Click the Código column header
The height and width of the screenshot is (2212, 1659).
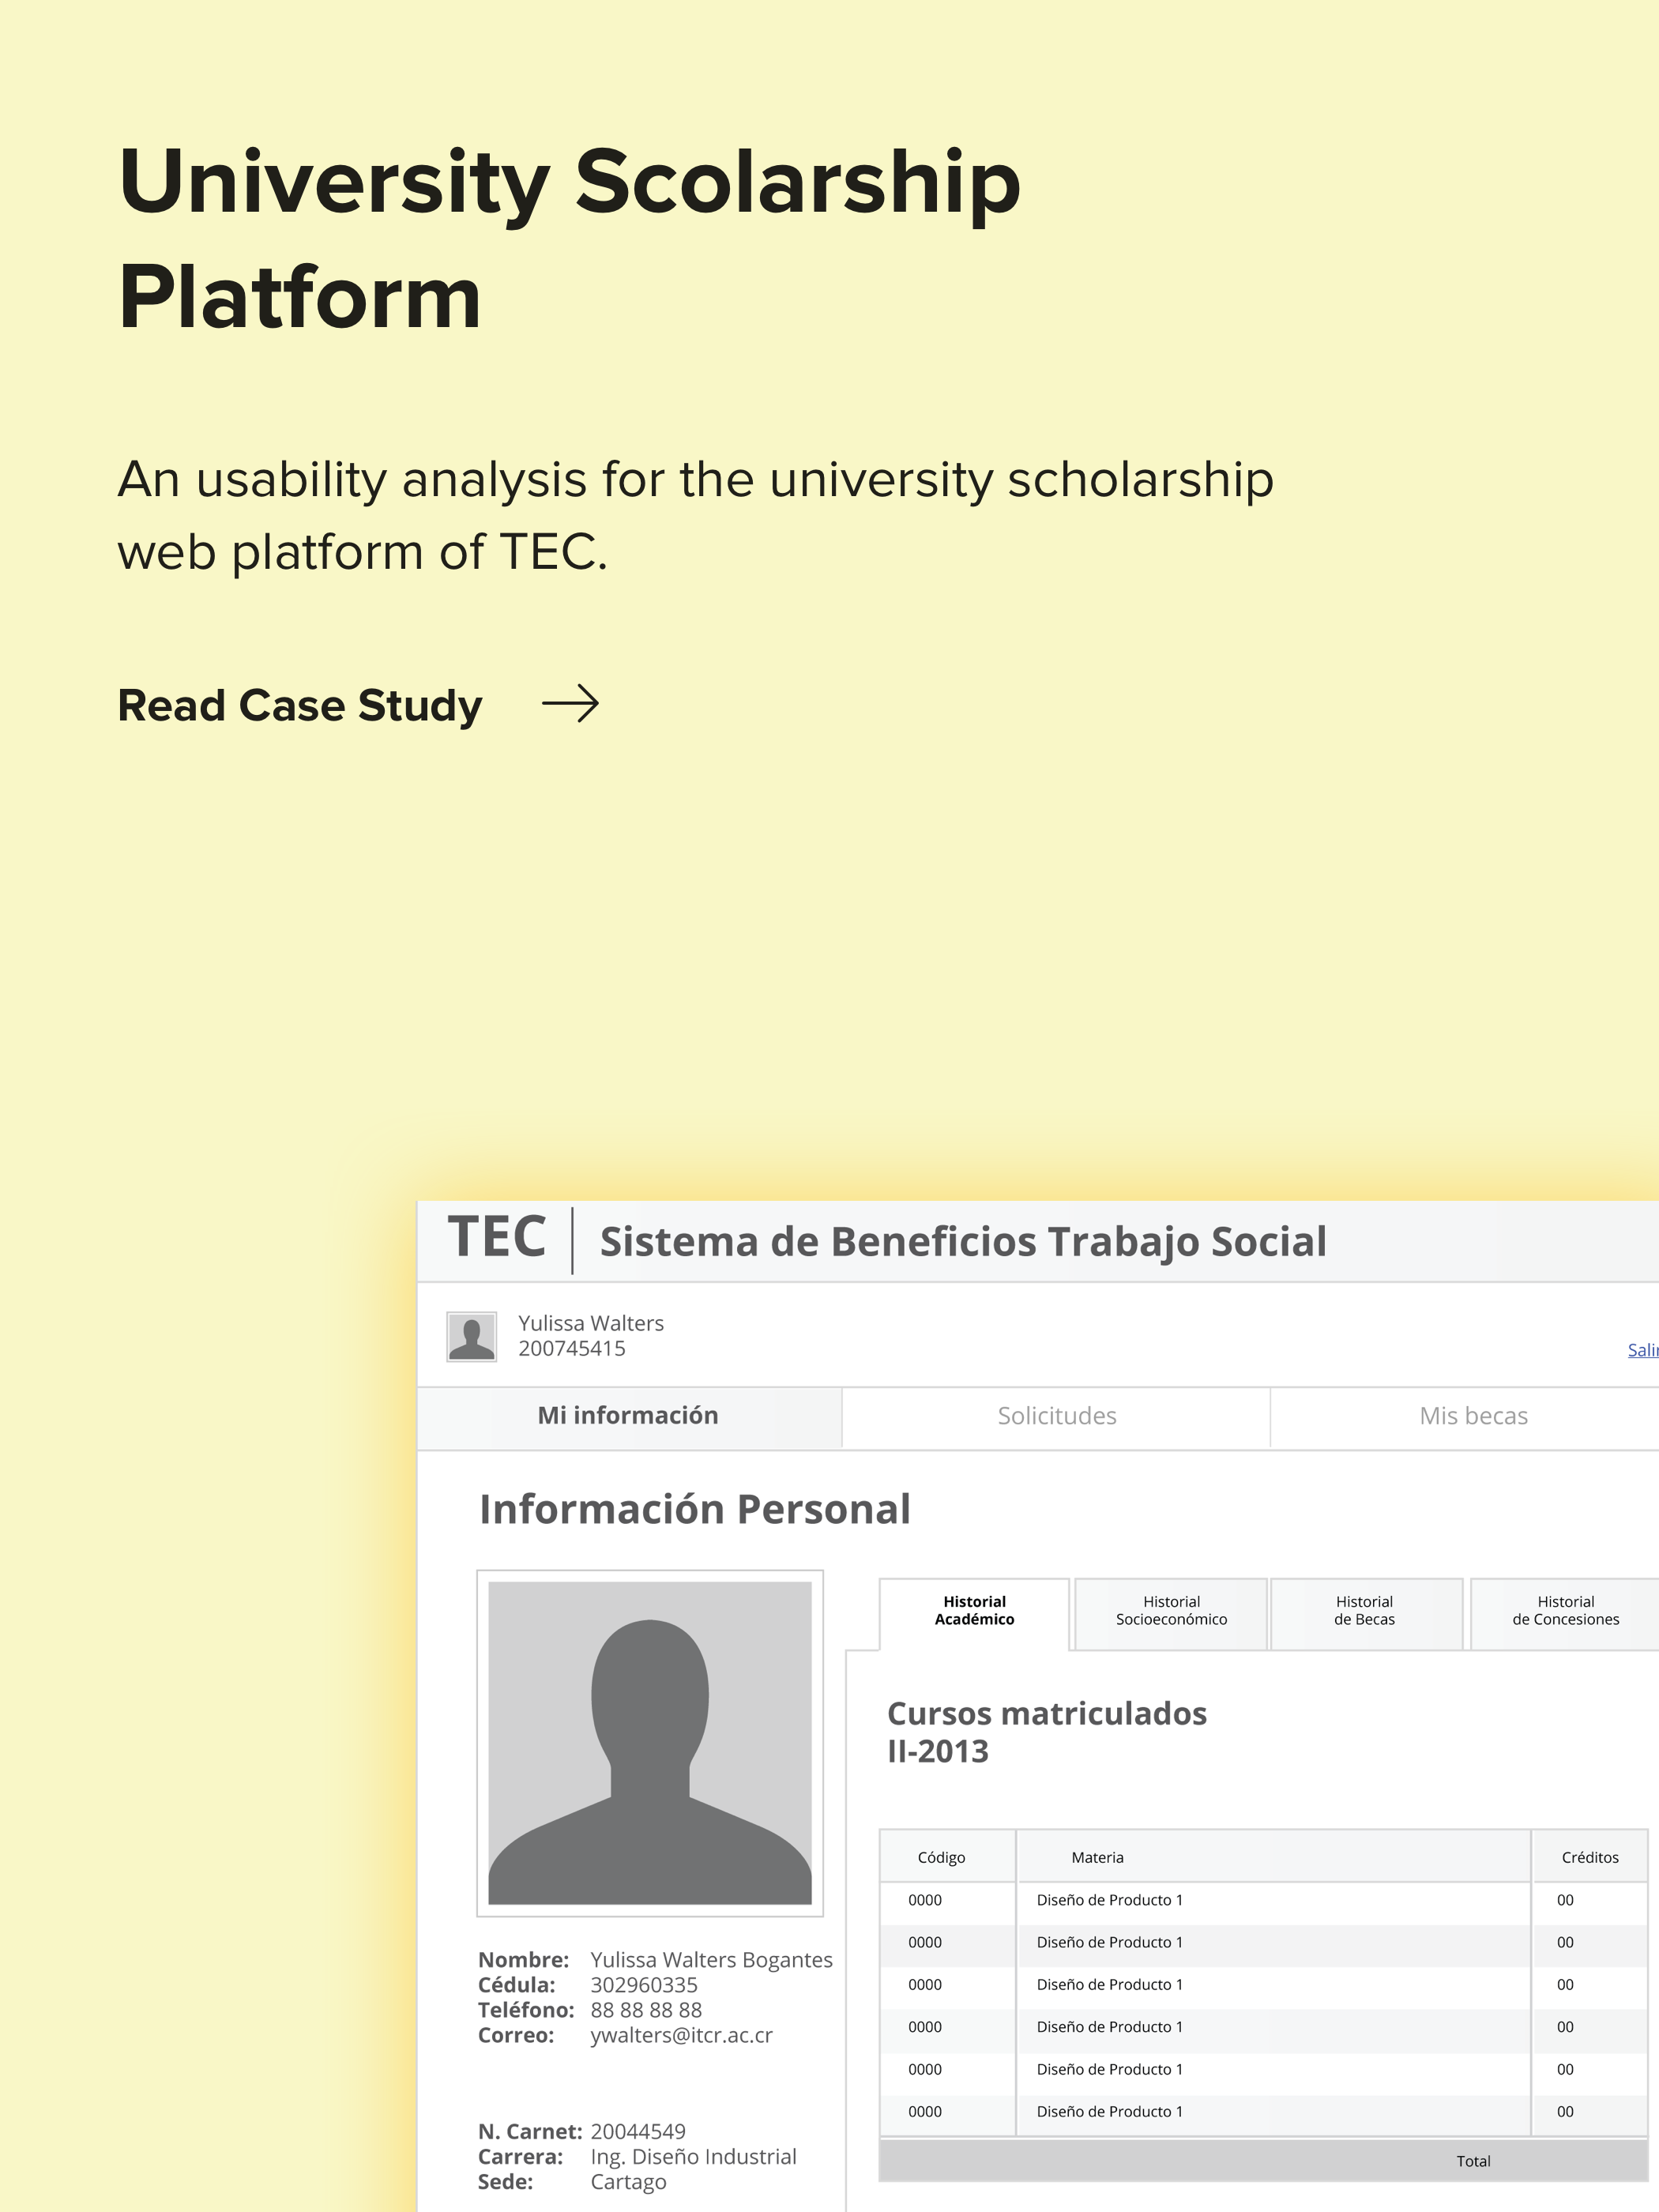pyautogui.click(x=941, y=1857)
